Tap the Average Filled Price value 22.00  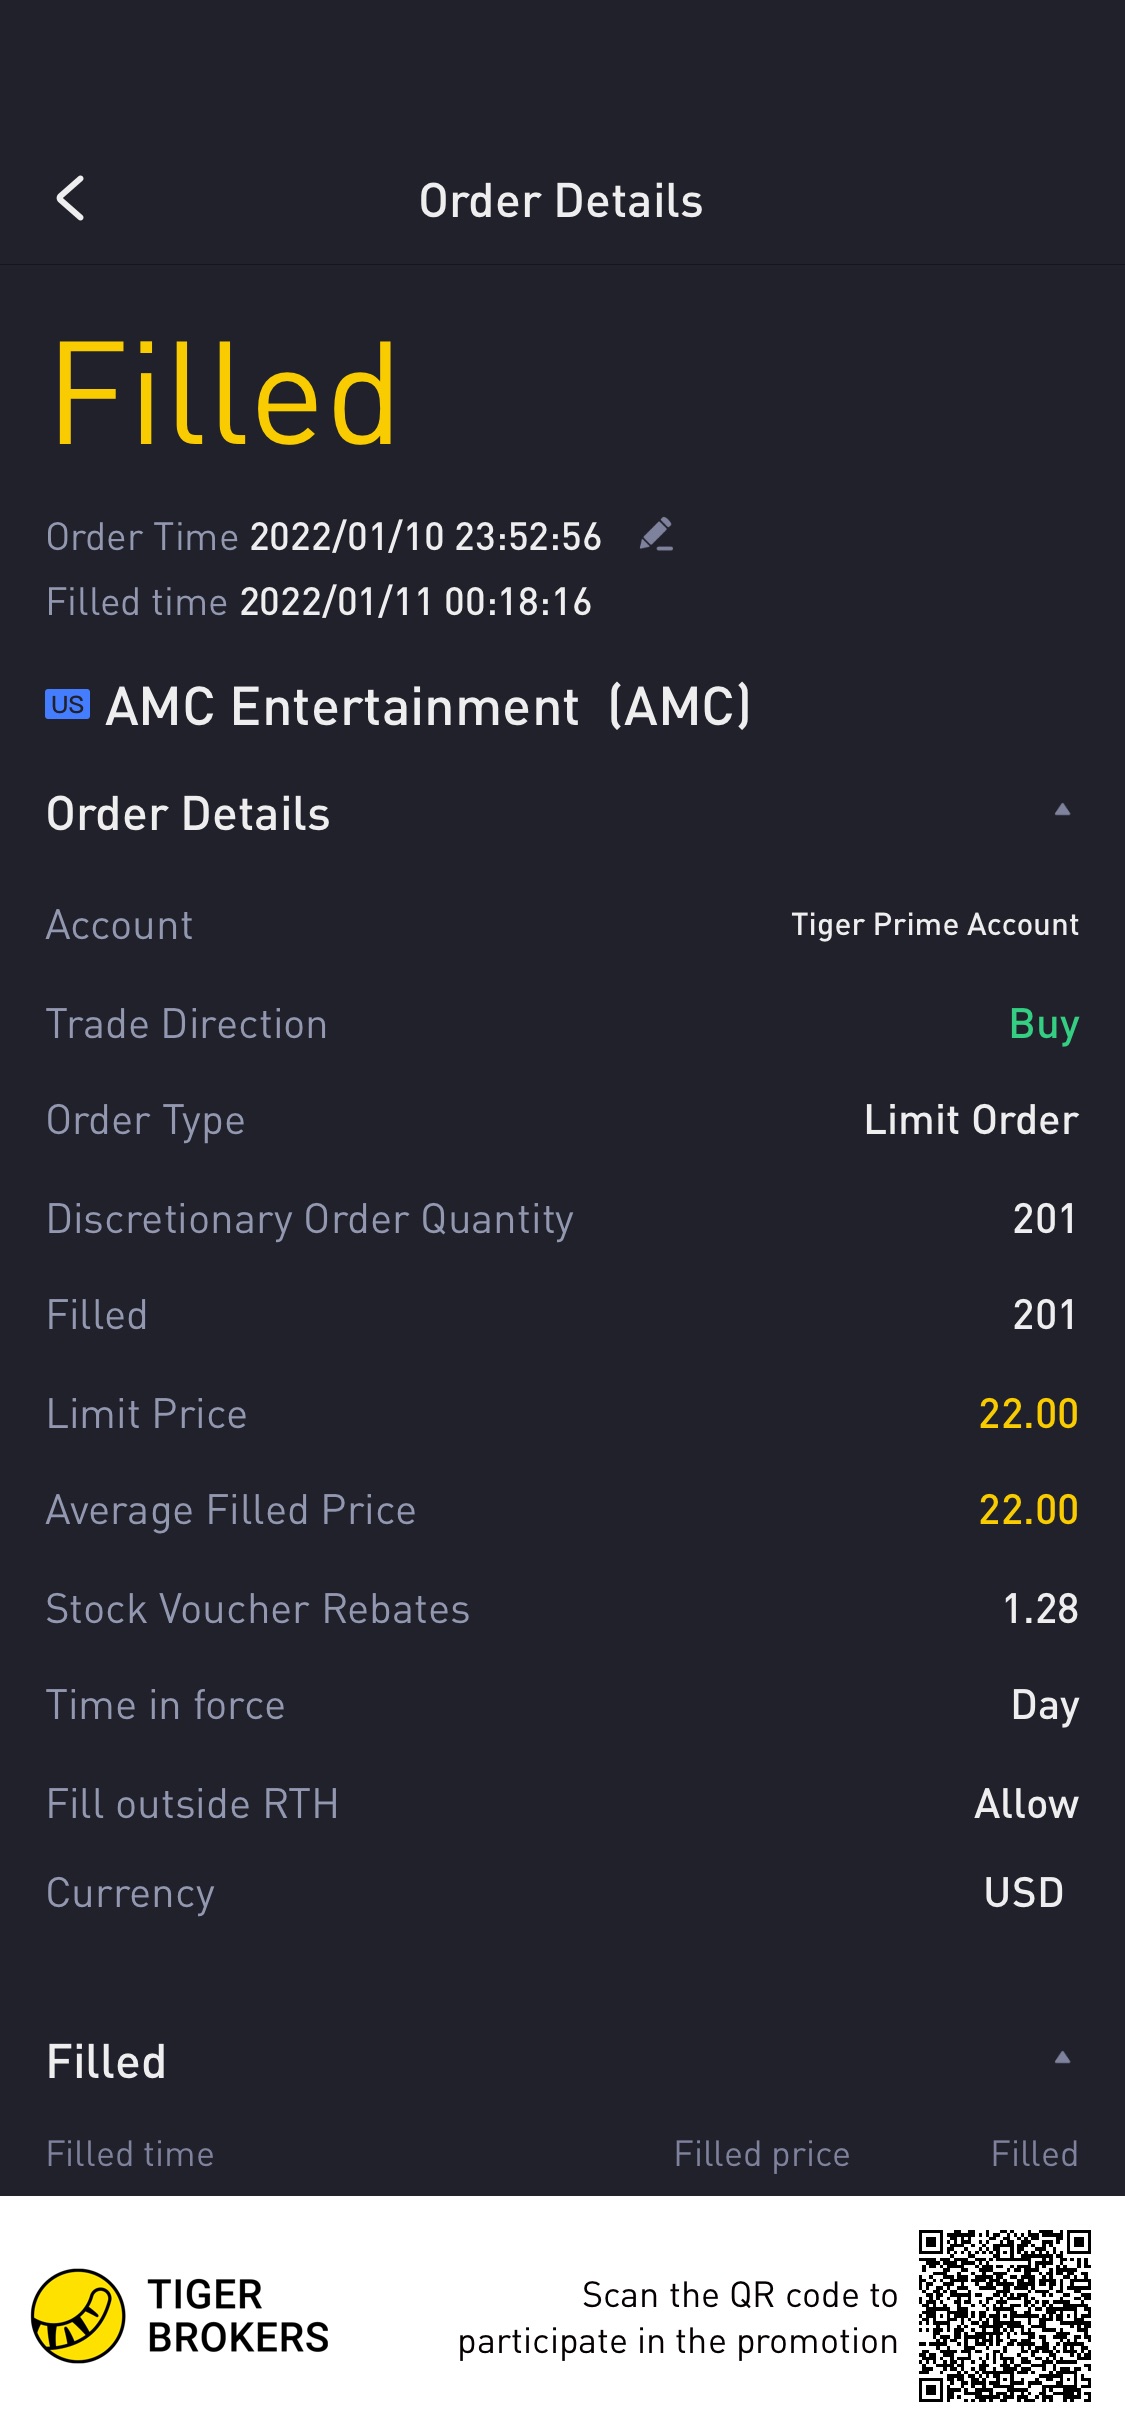tap(1027, 1510)
